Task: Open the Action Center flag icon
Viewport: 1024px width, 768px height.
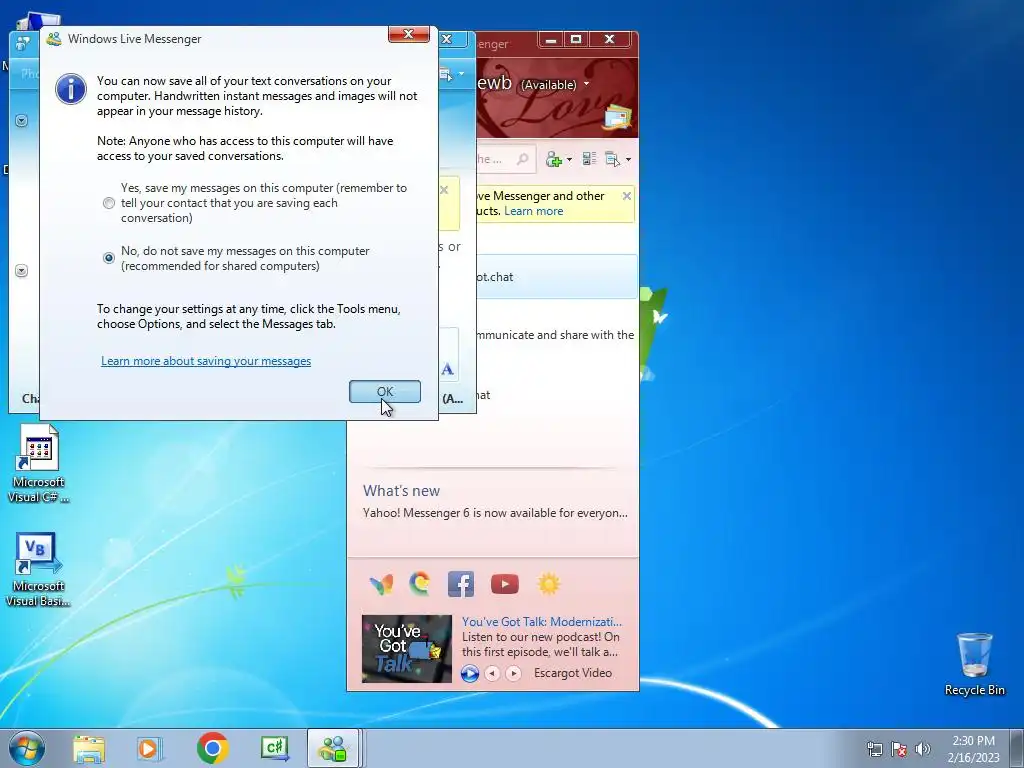Action: click(899, 749)
